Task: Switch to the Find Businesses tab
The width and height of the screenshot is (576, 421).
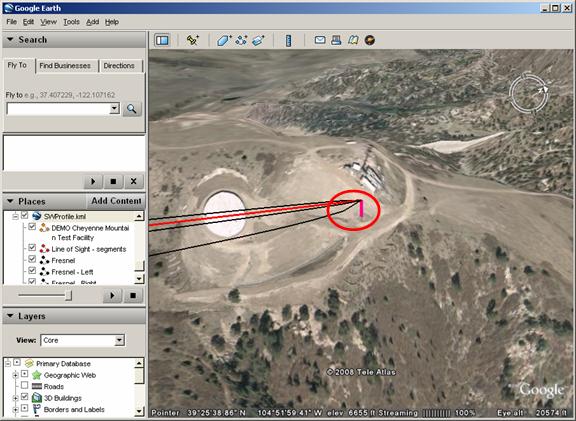Action: [x=65, y=66]
